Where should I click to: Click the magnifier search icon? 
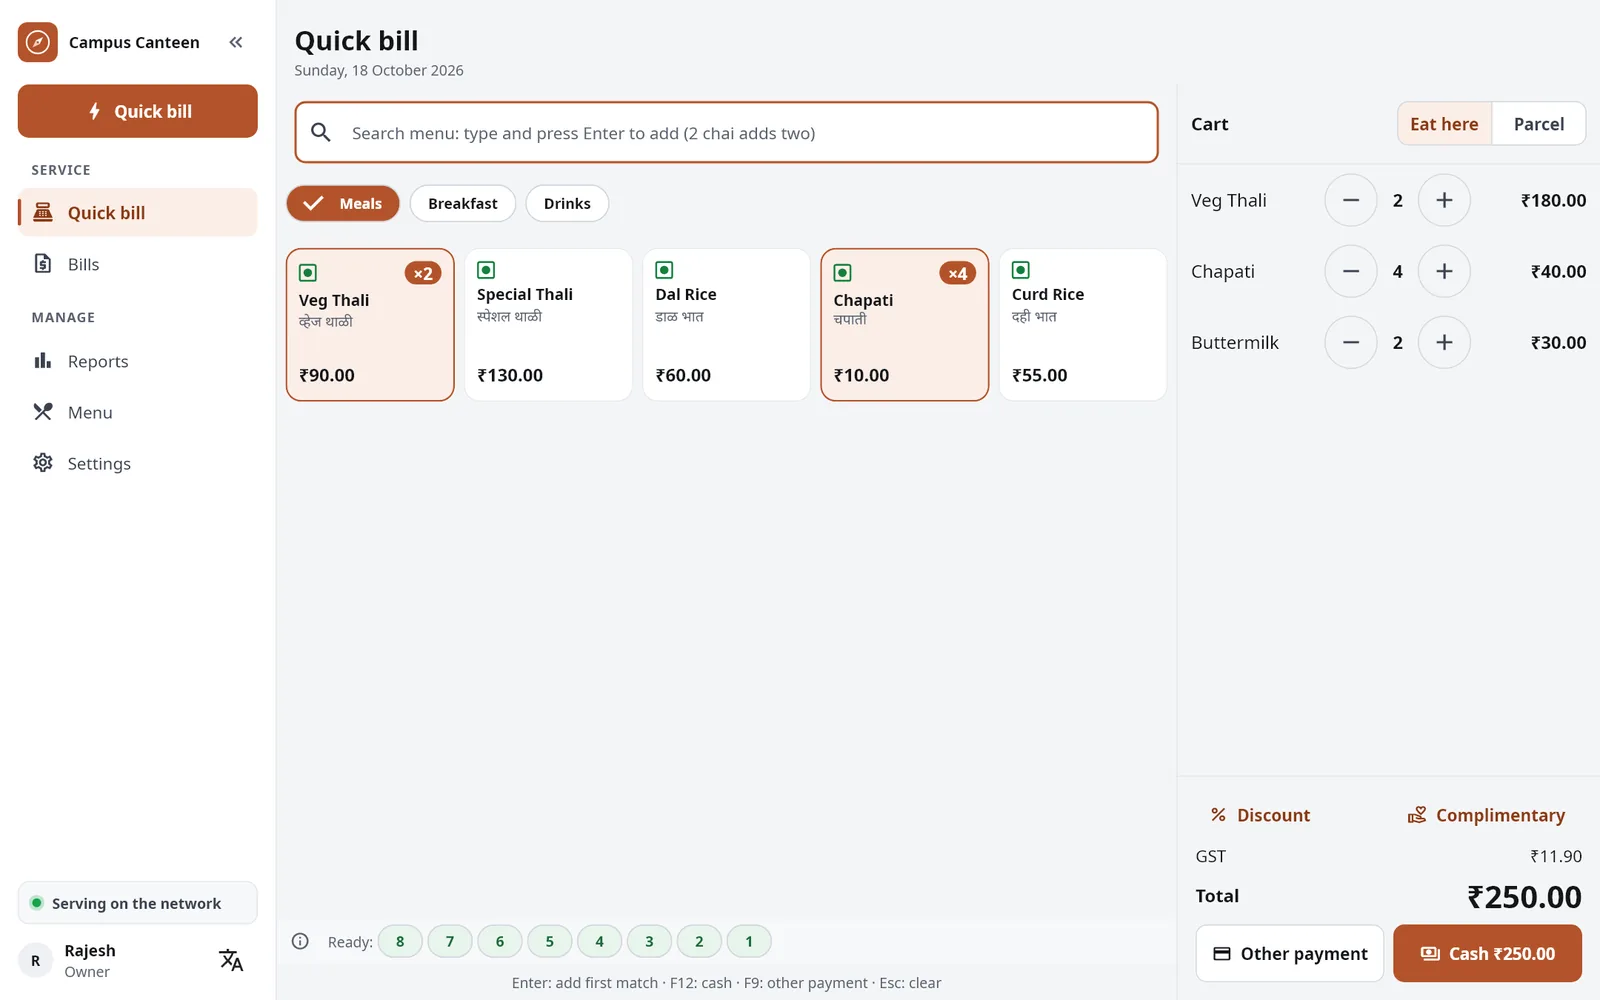(x=321, y=132)
